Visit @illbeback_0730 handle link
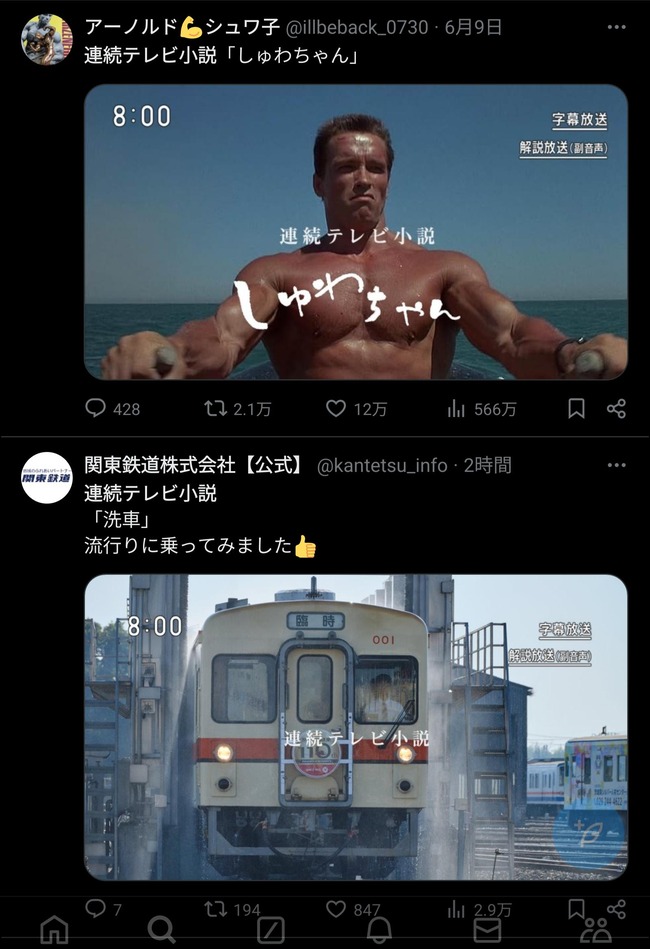Viewport: 650px width, 949px height. [x=356, y=27]
